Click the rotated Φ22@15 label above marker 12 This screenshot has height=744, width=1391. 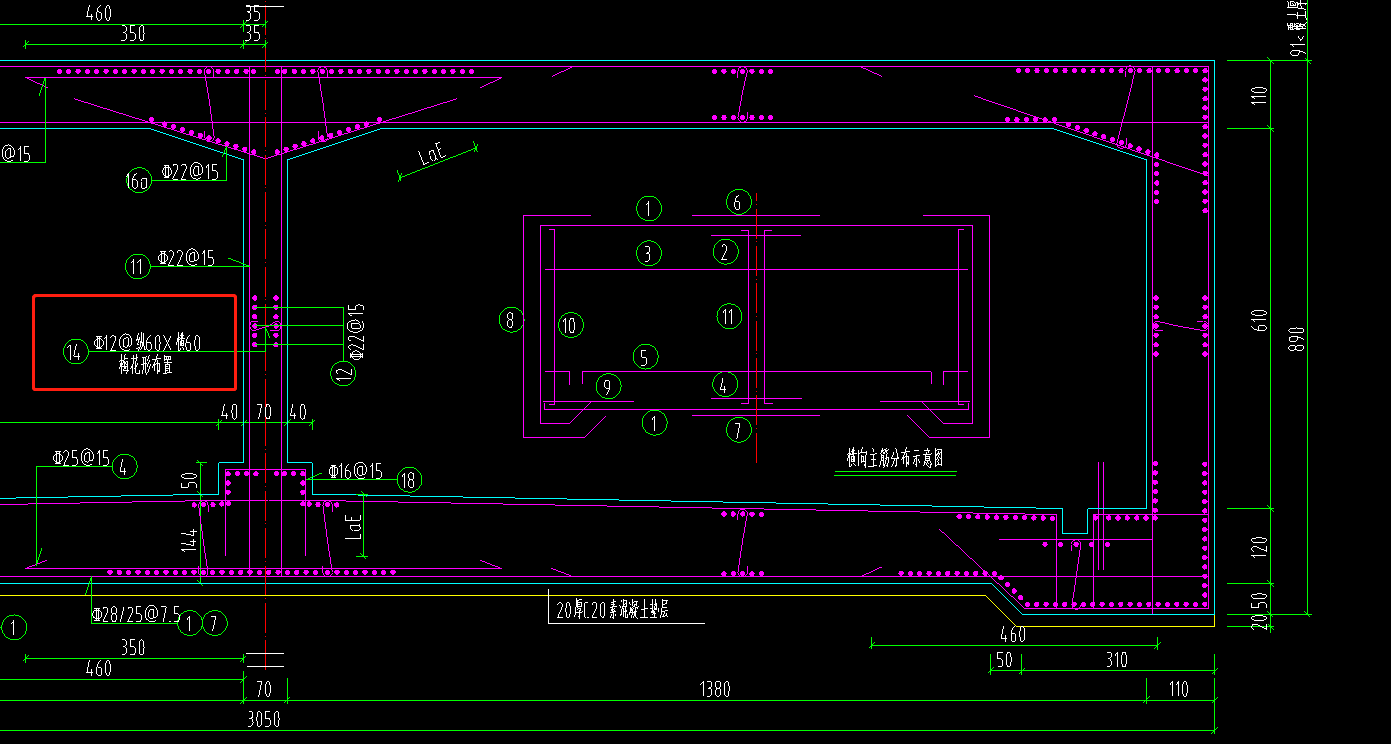click(x=358, y=331)
